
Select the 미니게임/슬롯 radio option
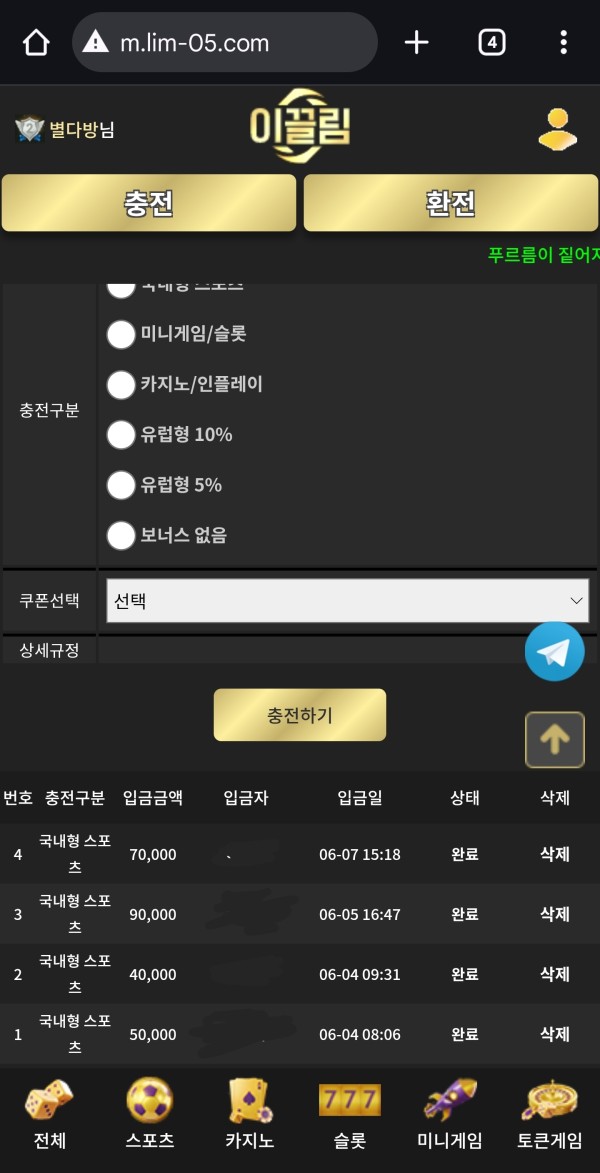click(x=121, y=334)
